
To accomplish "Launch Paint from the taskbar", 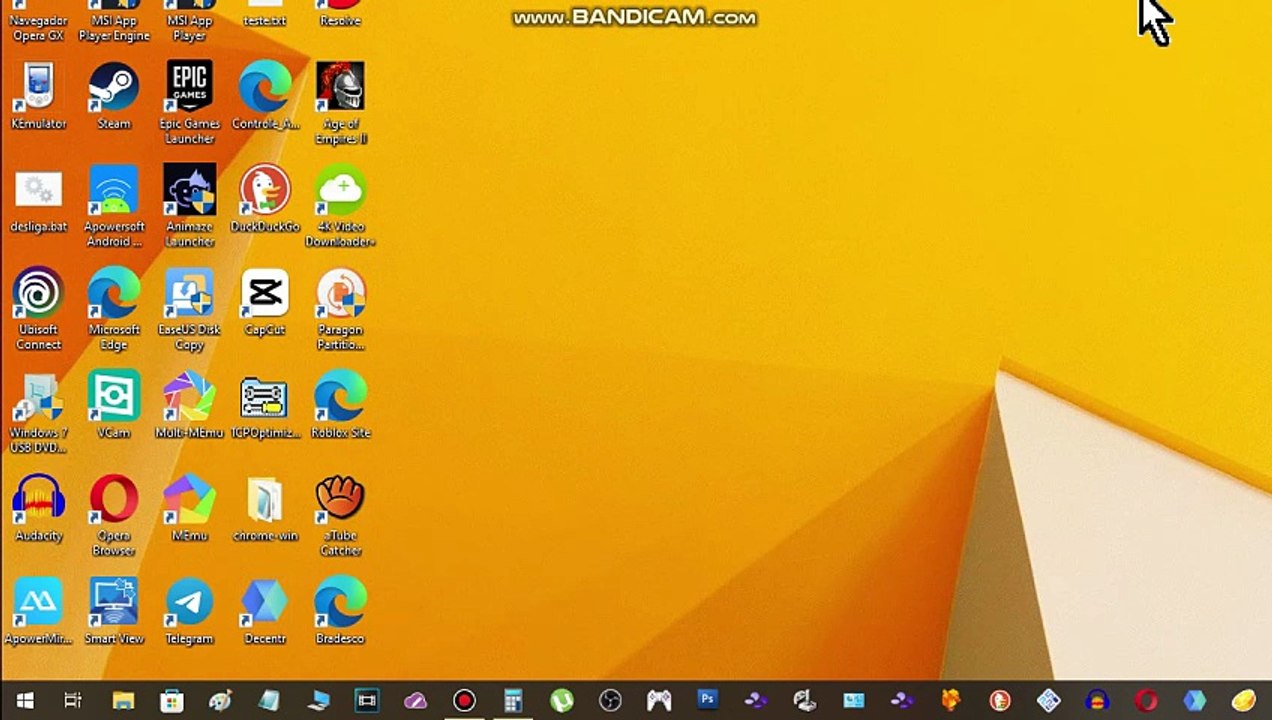I will point(220,701).
